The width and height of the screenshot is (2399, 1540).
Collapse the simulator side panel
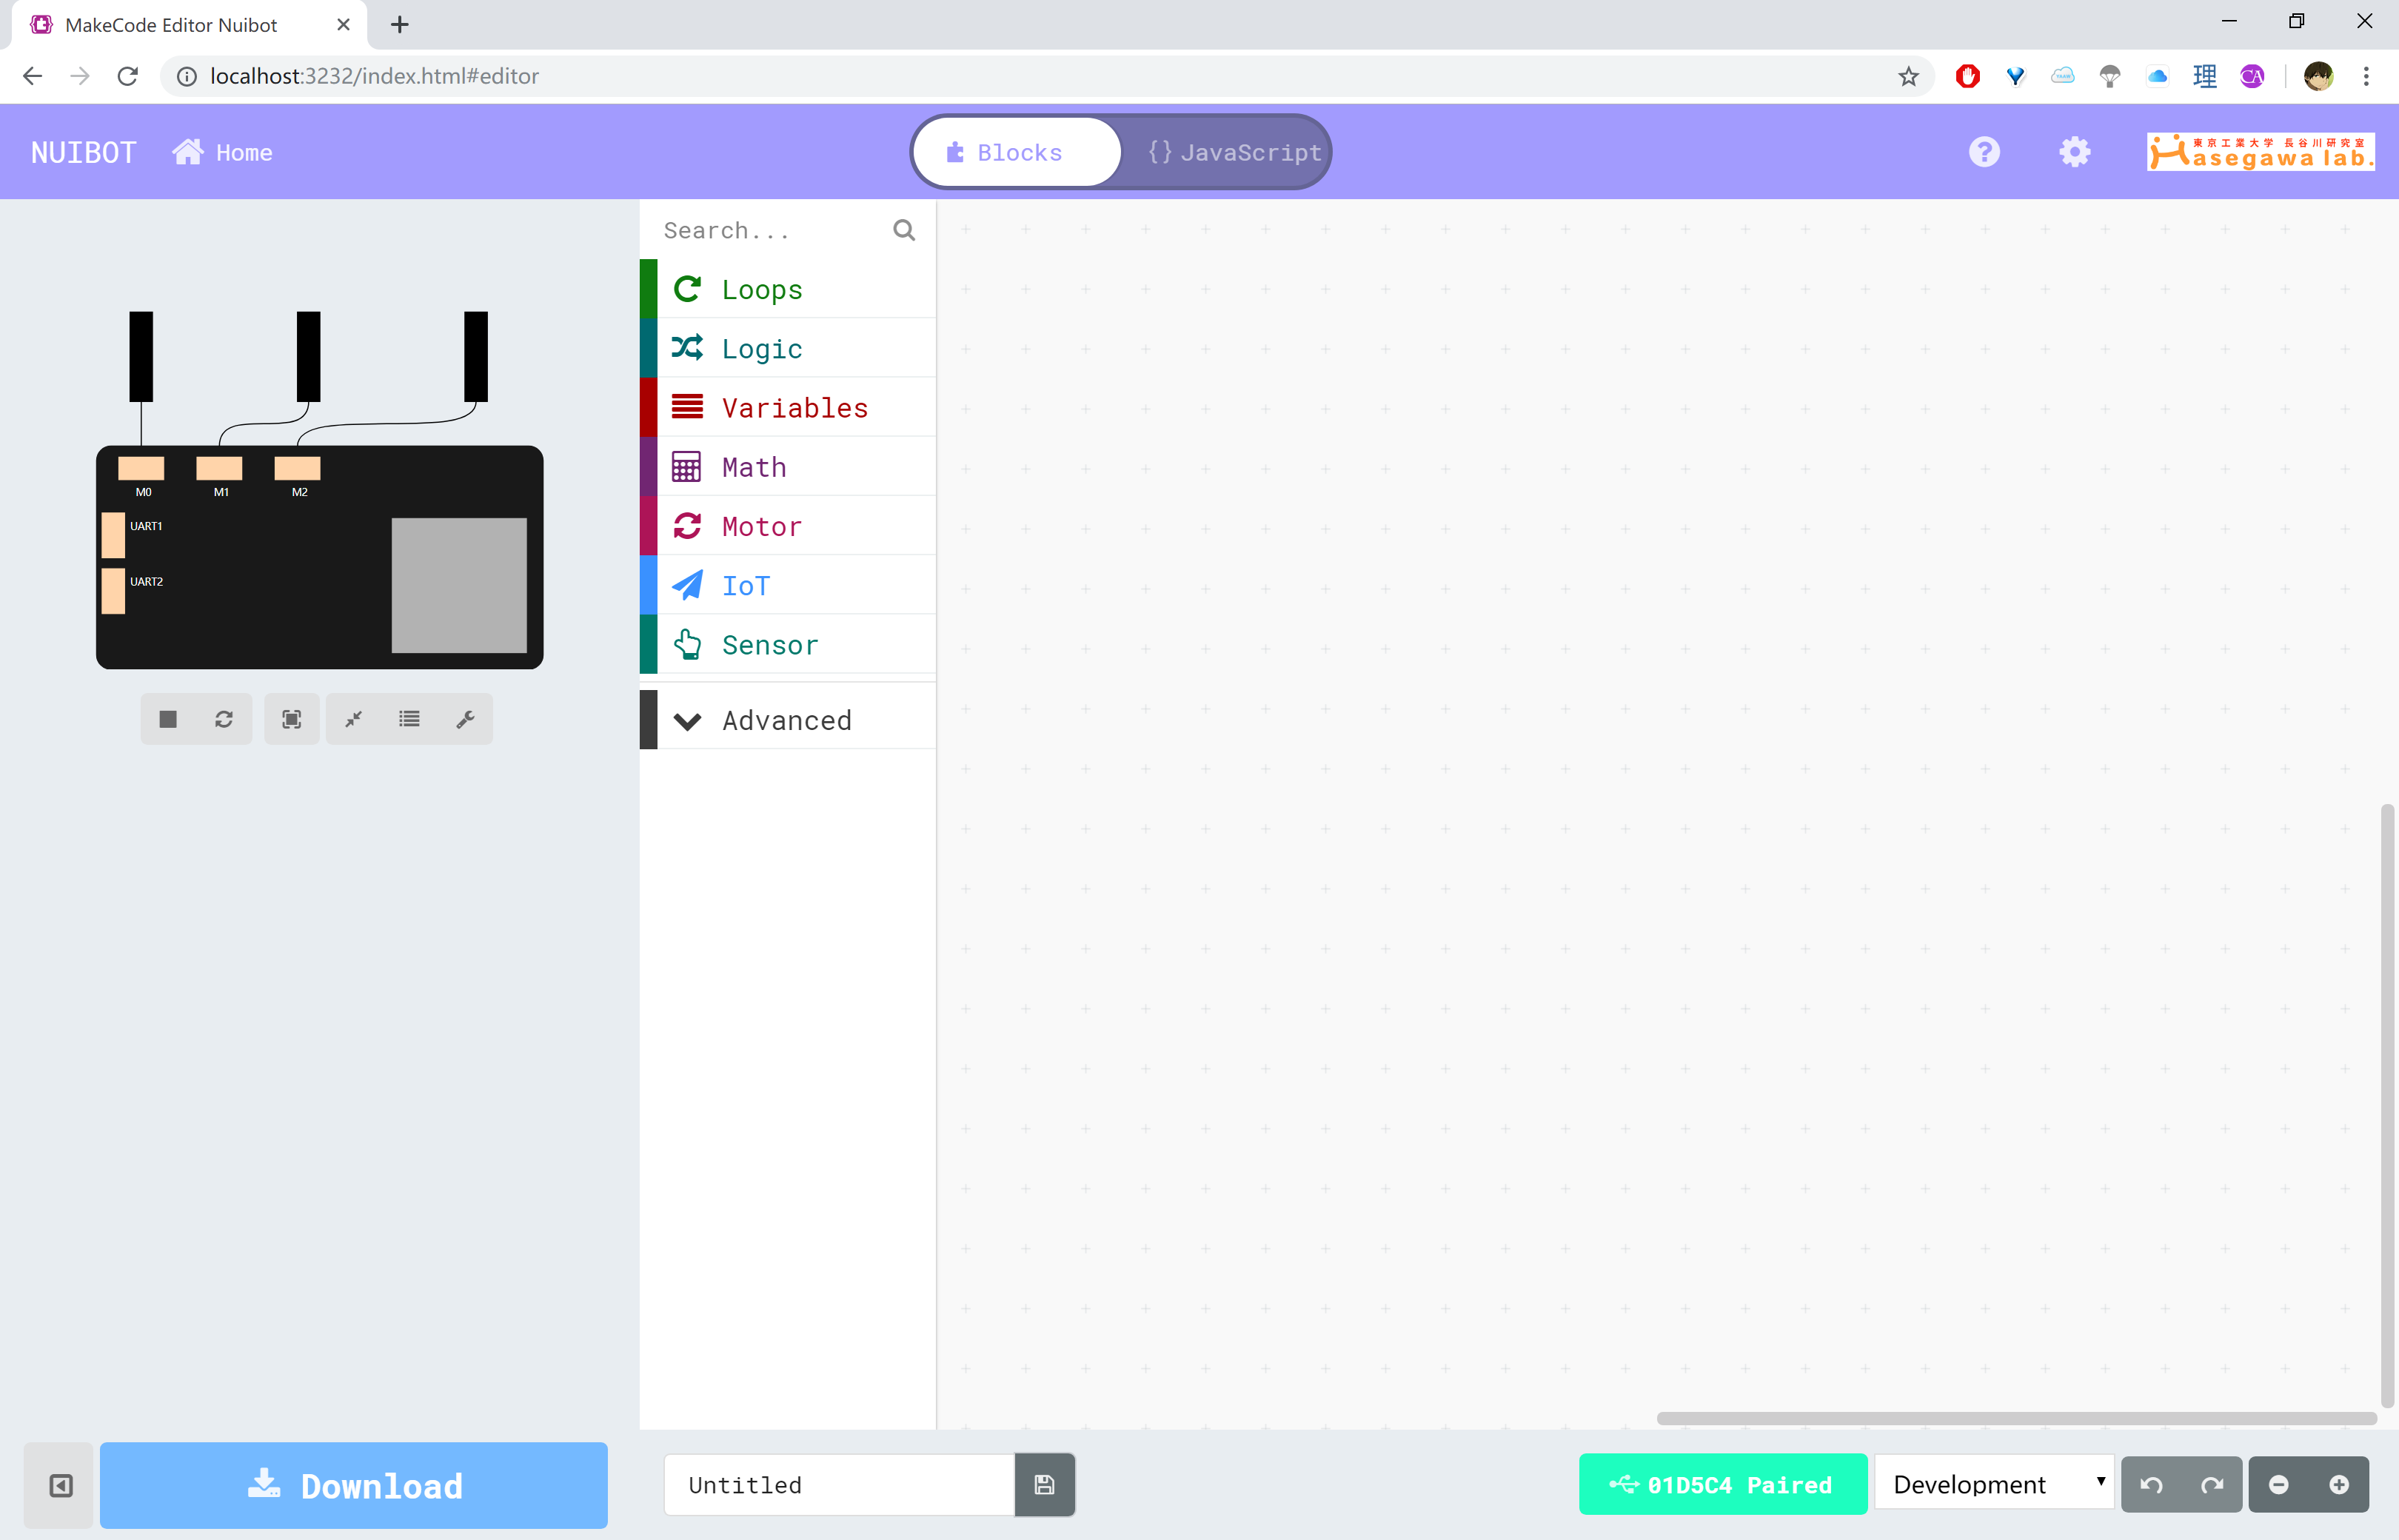pos(61,1486)
